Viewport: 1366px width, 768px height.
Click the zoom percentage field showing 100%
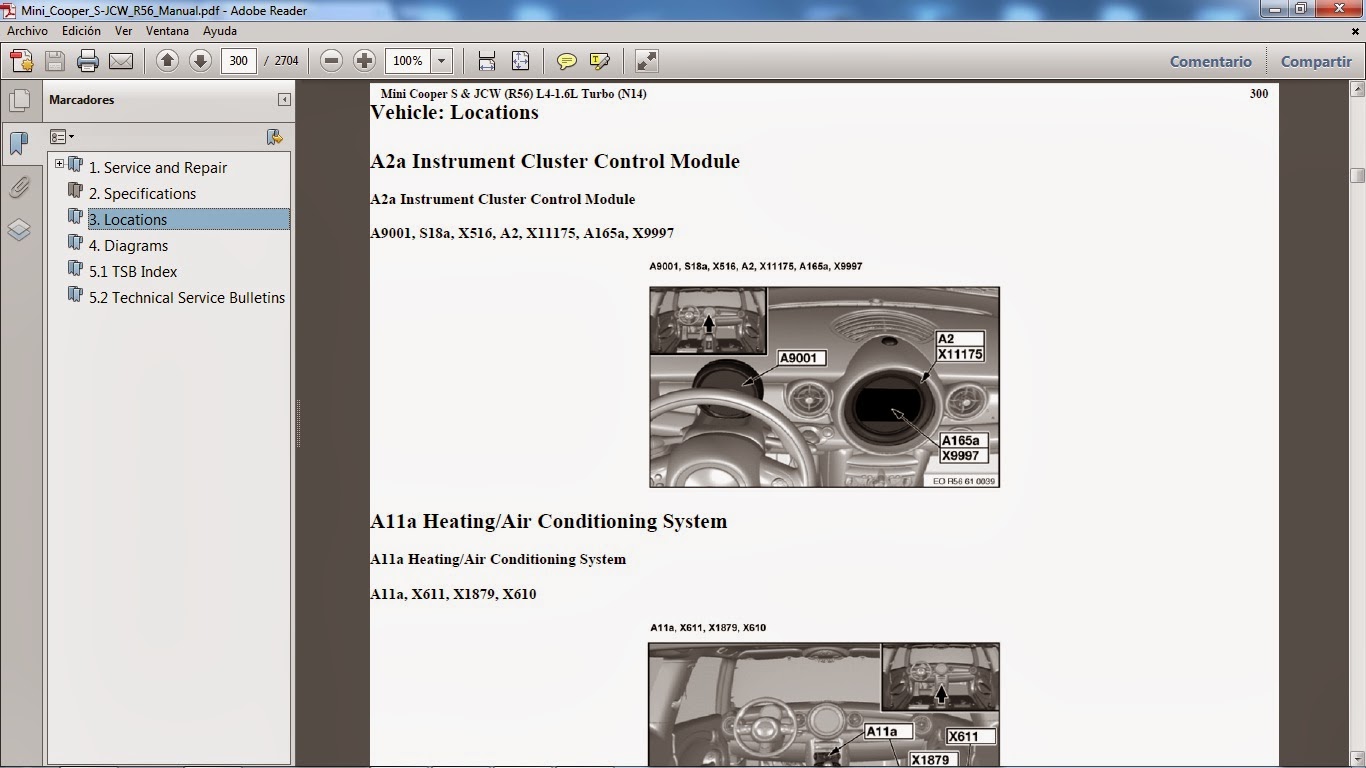[x=410, y=61]
